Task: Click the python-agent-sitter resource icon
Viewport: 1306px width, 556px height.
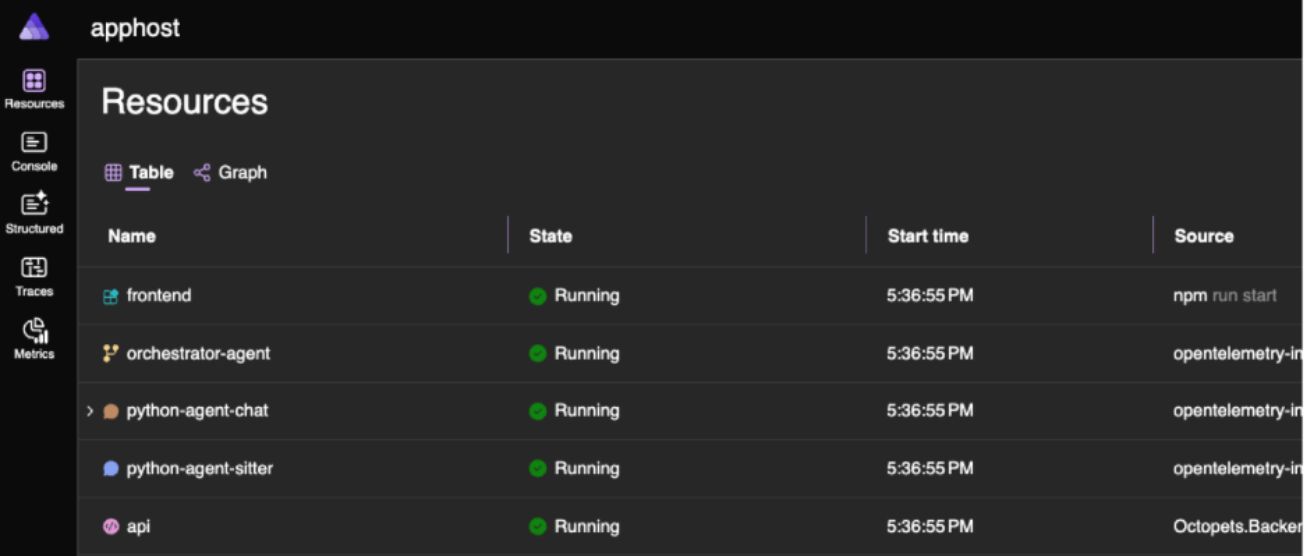Action: click(x=111, y=468)
